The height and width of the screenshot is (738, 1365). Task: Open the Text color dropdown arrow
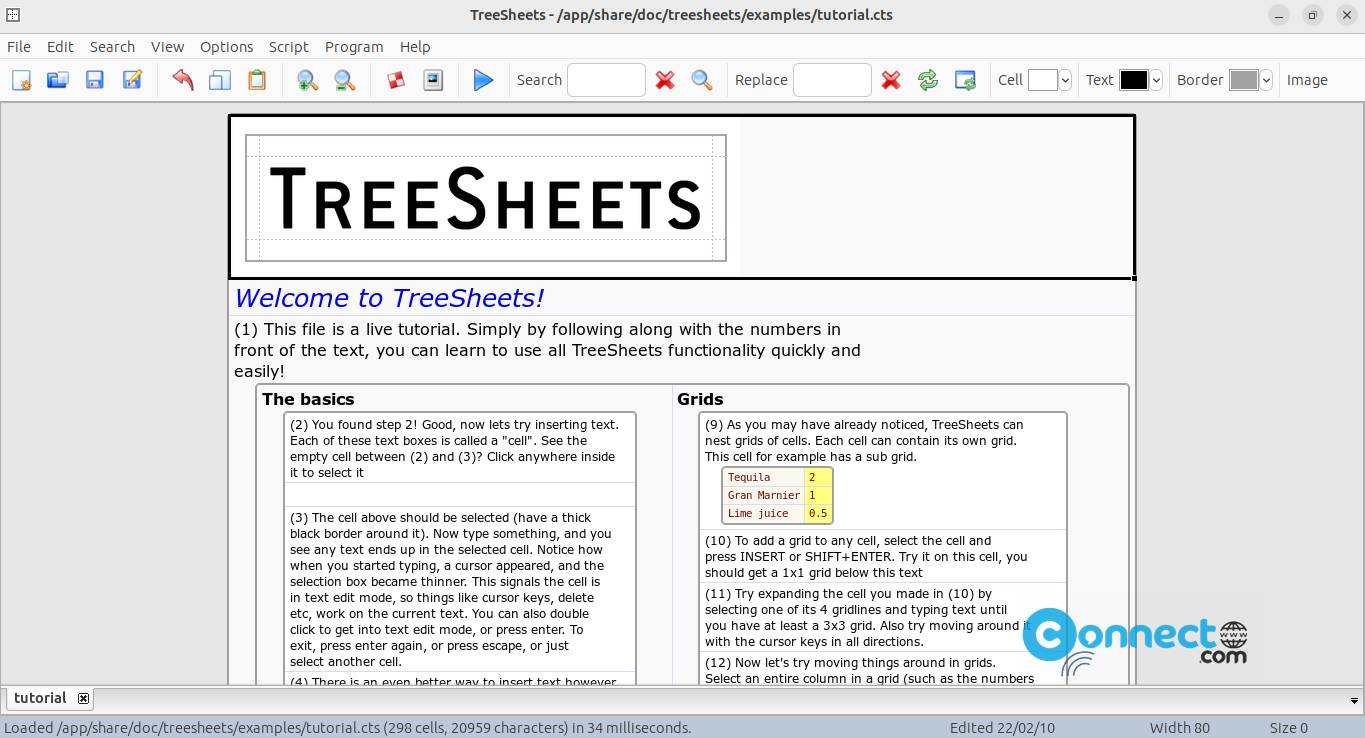point(1156,80)
